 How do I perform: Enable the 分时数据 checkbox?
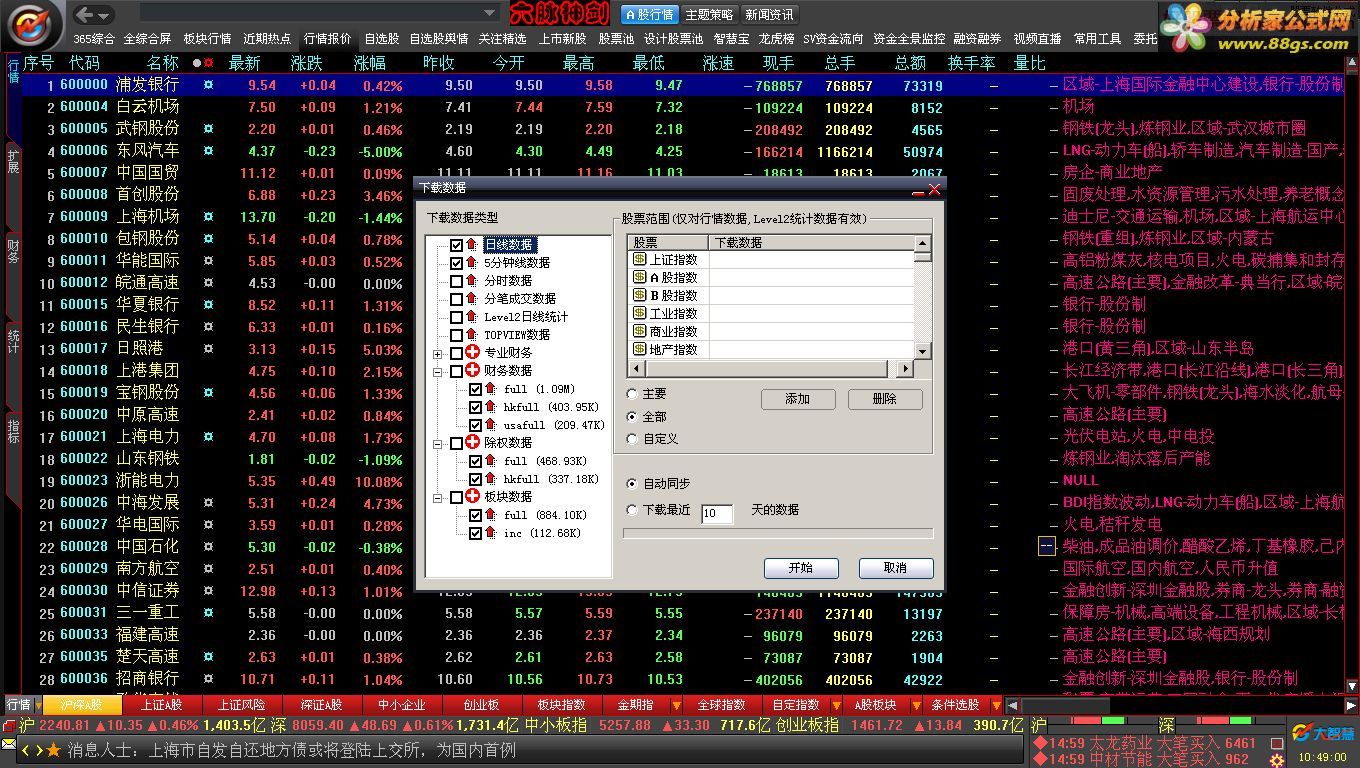click(457, 281)
